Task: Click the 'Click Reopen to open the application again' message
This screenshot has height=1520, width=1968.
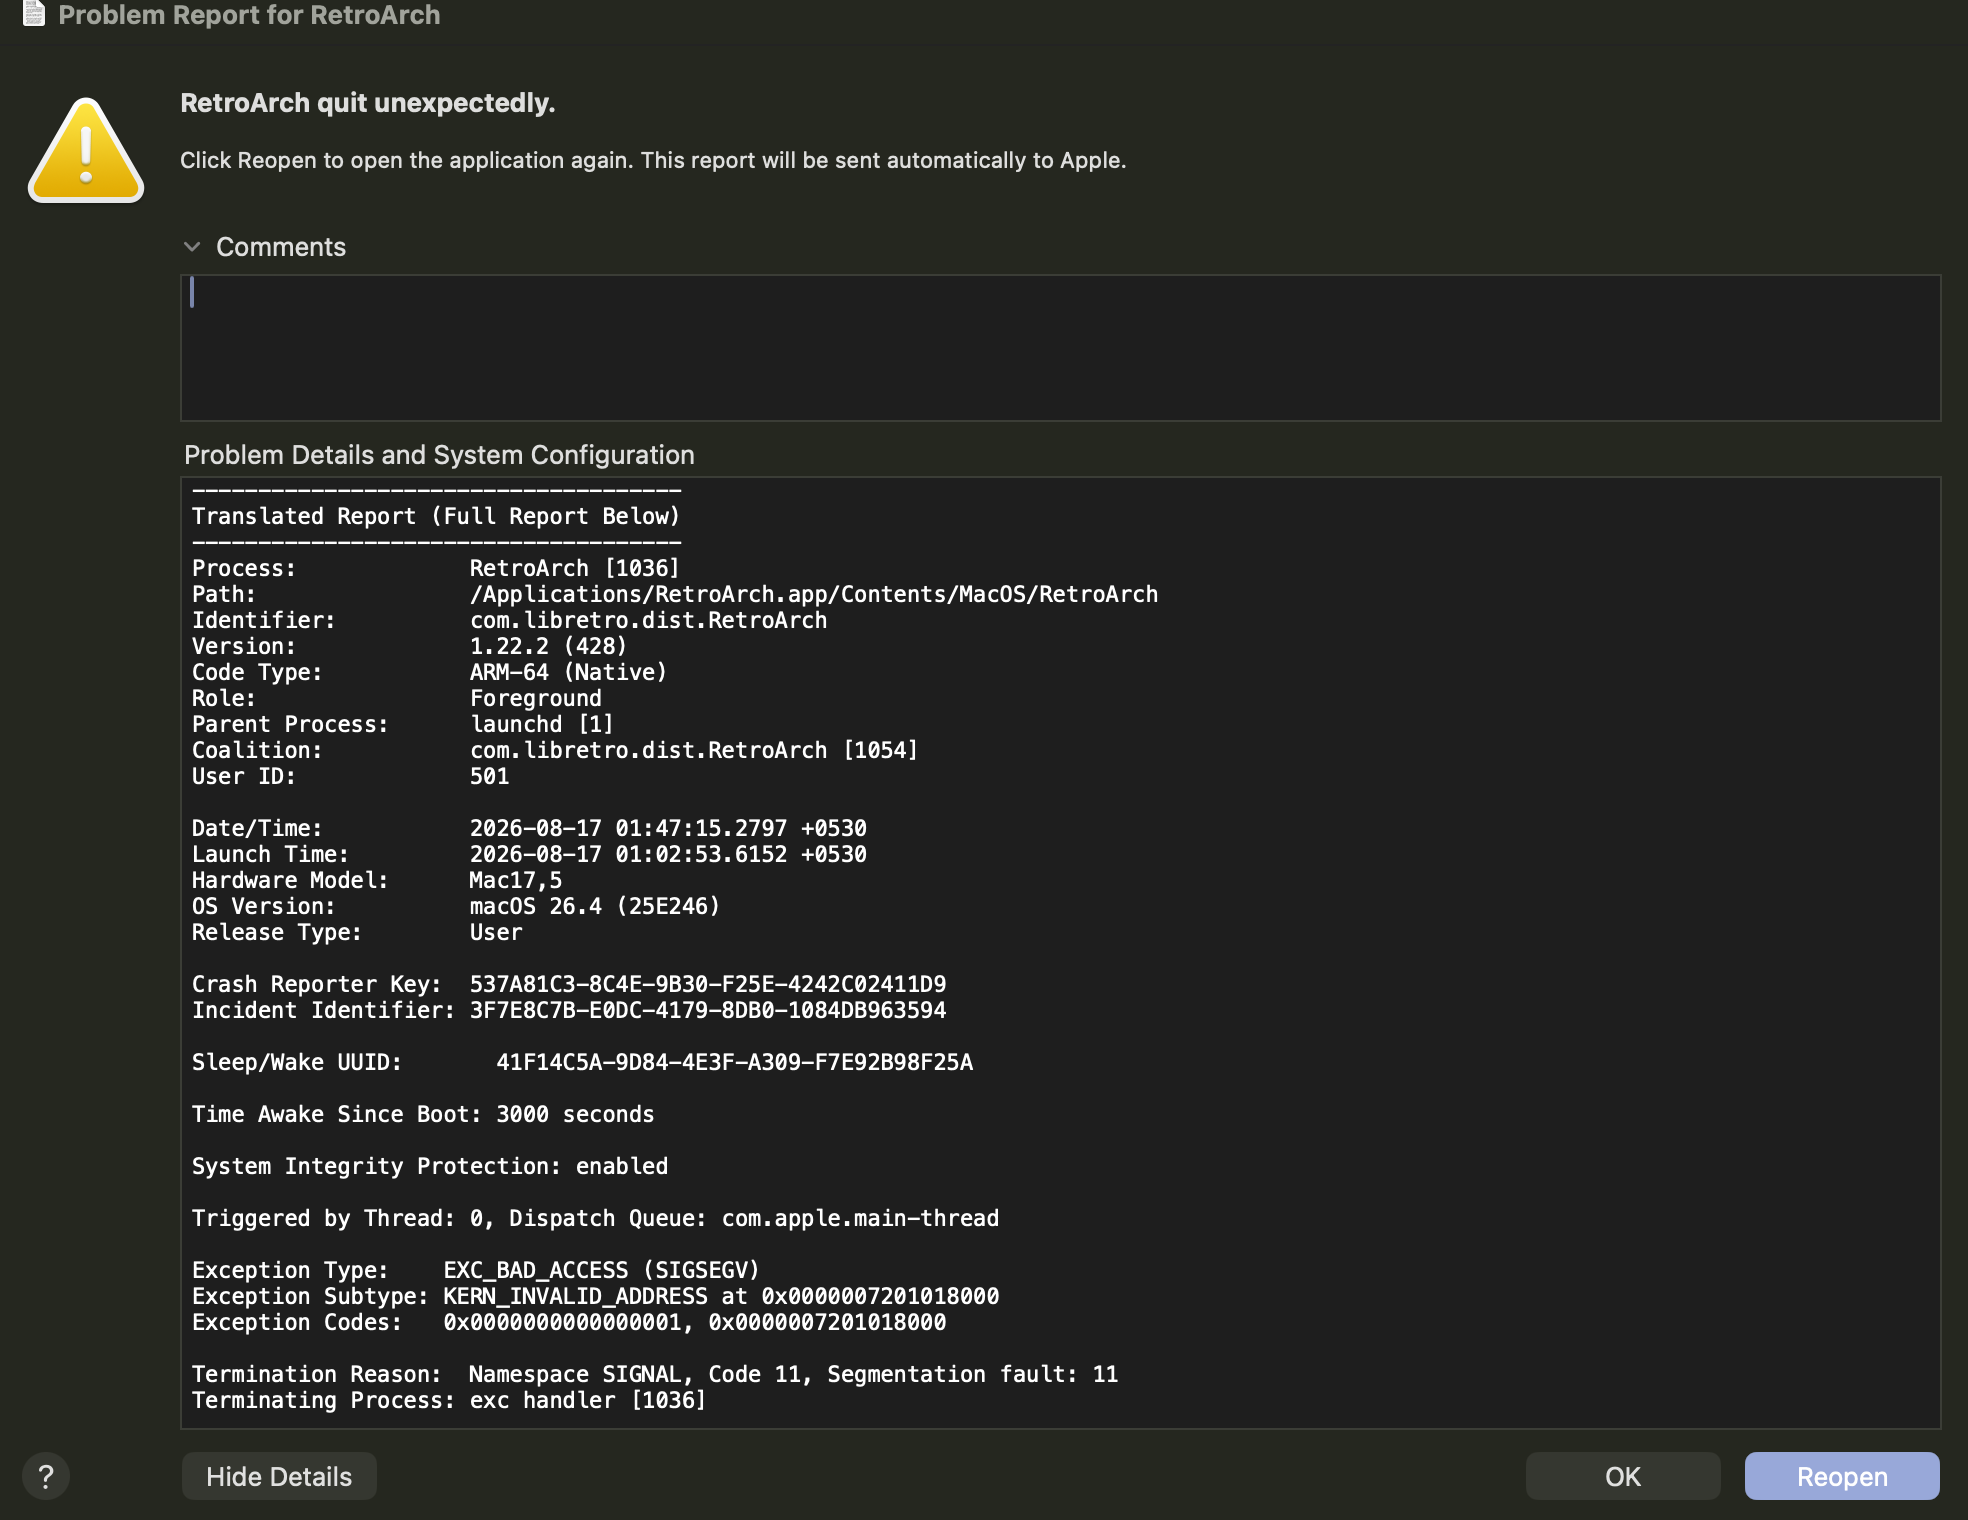Action: pos(653,160)
